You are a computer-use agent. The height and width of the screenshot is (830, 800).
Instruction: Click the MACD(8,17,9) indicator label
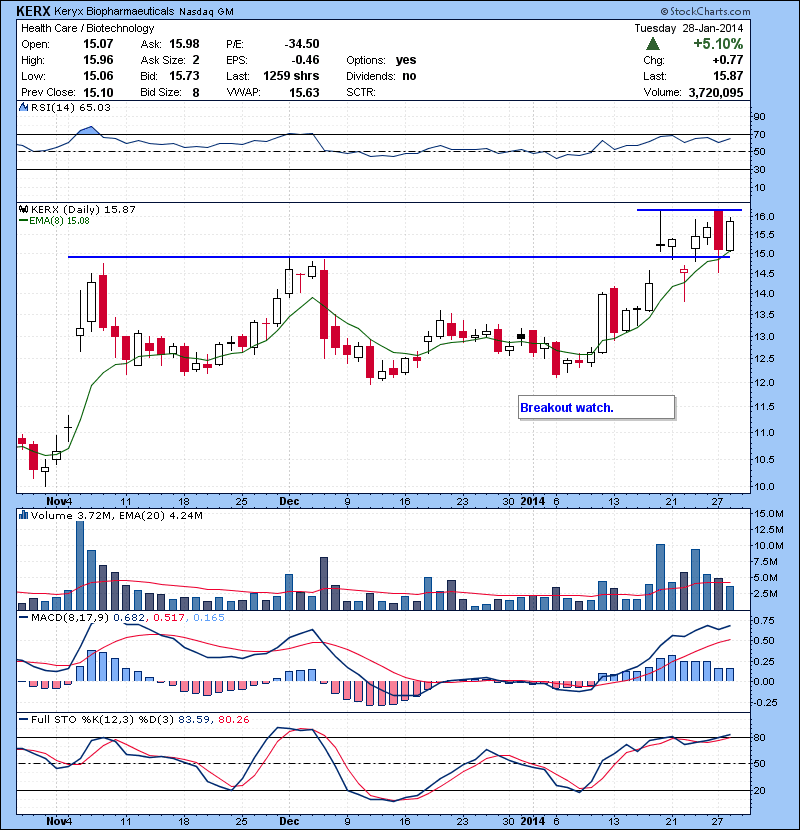(x=70, y=618)
